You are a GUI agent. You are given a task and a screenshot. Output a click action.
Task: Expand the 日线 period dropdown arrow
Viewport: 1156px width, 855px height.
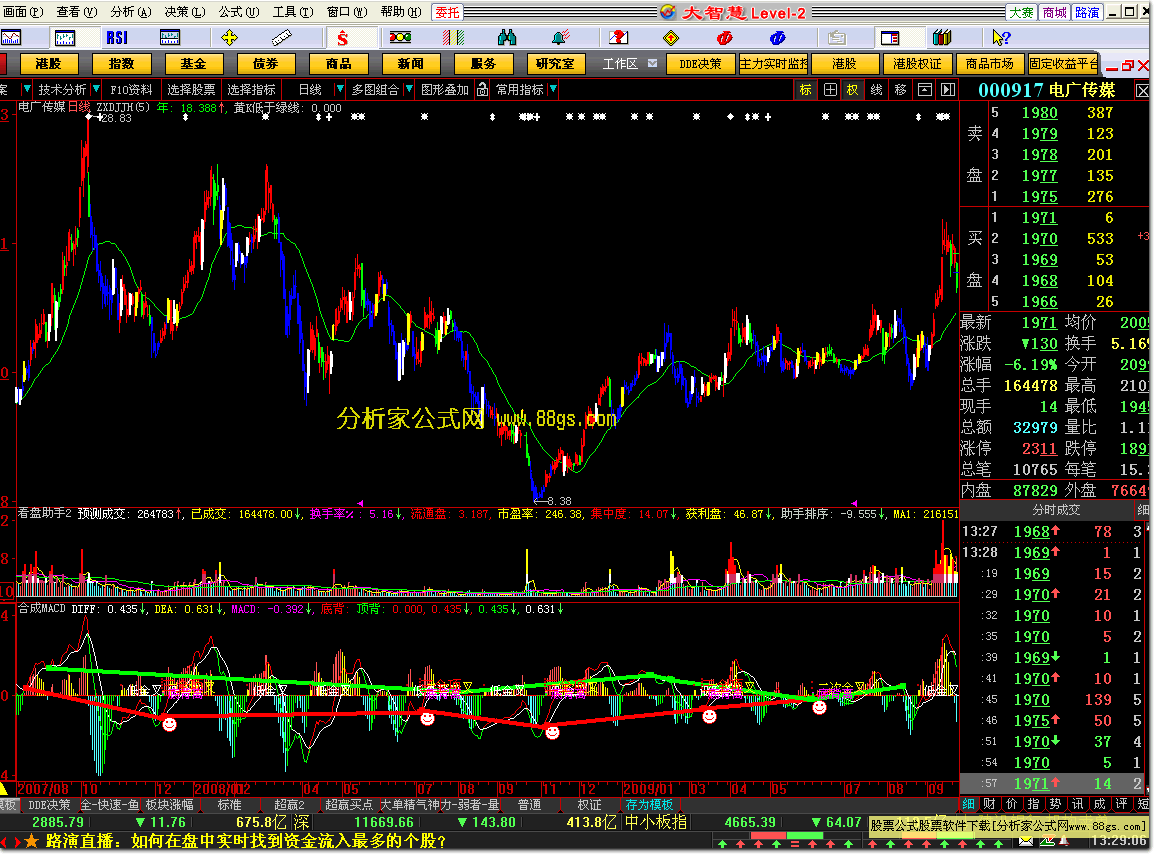pyautogui.click(x=340, y=89)
